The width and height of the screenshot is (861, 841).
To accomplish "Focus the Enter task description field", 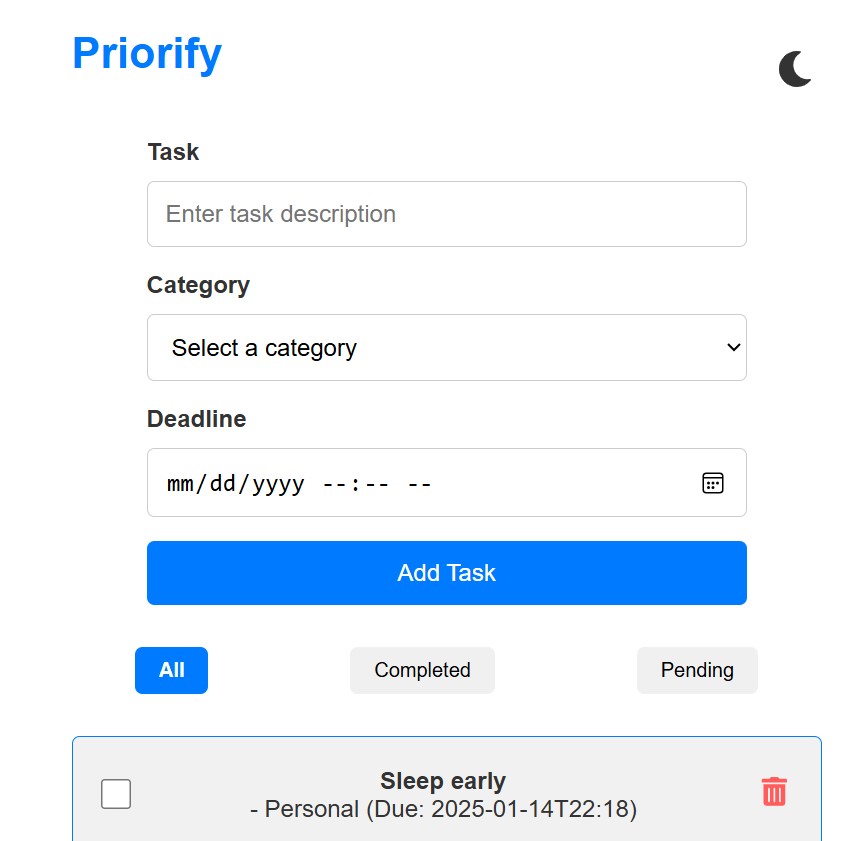I will 446,214.
